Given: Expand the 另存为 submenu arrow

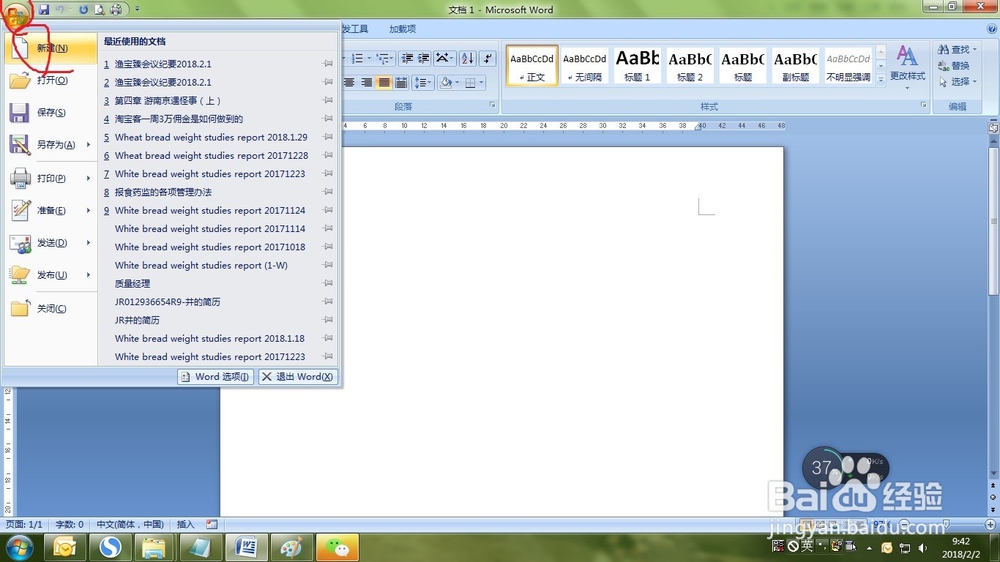Looking at the screenshot, I should coord(88,145).
